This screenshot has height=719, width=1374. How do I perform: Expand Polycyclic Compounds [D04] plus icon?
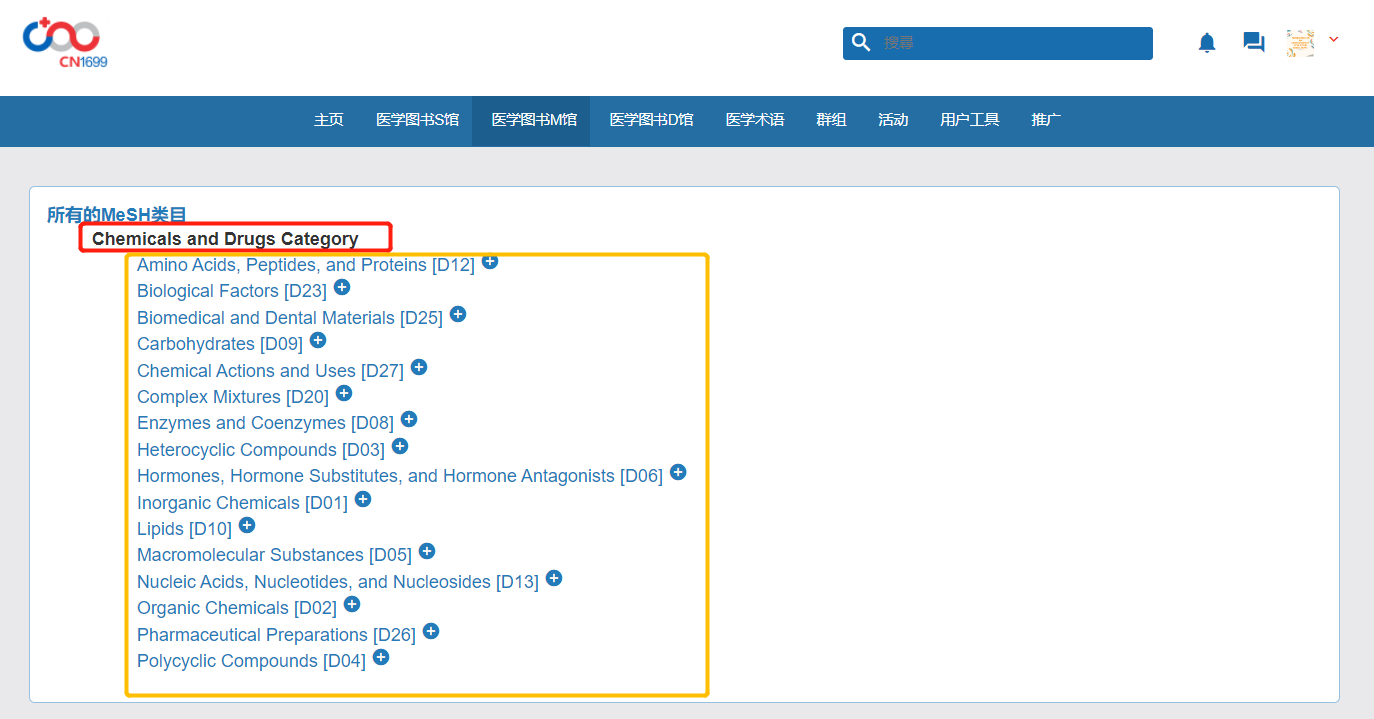(381, 657)
